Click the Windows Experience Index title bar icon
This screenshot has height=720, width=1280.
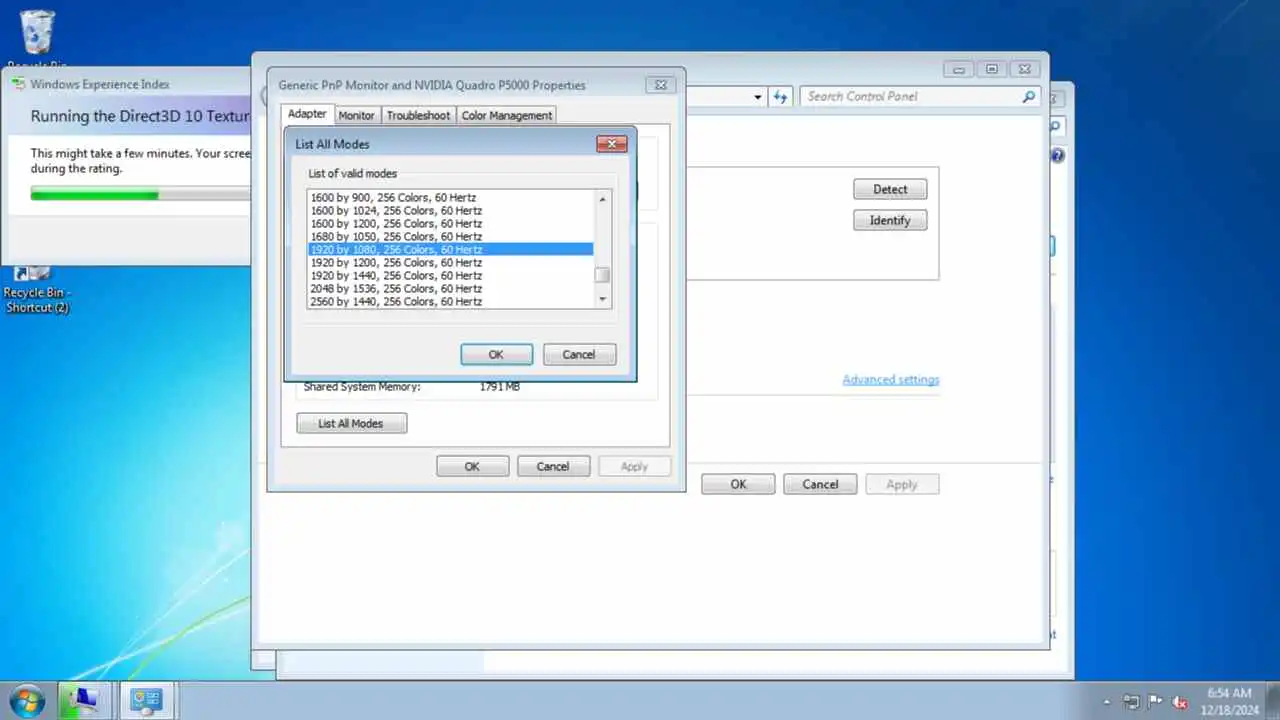click(x=18, y=84)
